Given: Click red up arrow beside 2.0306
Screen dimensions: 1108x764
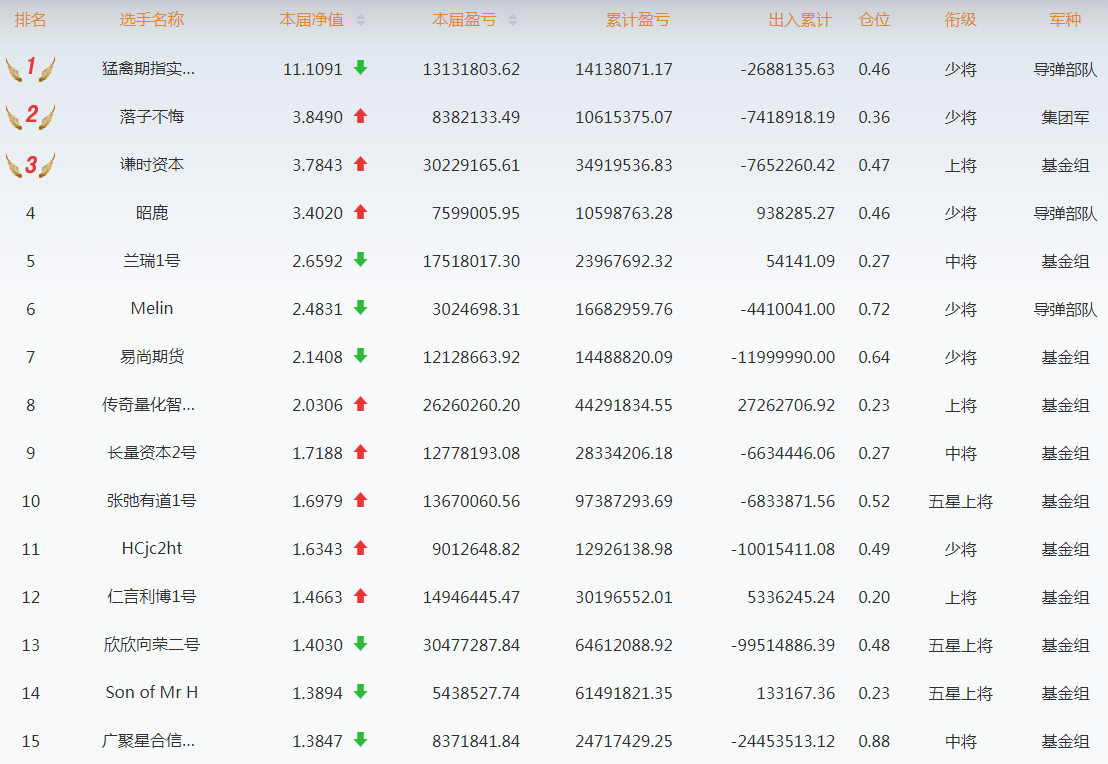Looking at the screenshot, I should [x=360, y=404].
